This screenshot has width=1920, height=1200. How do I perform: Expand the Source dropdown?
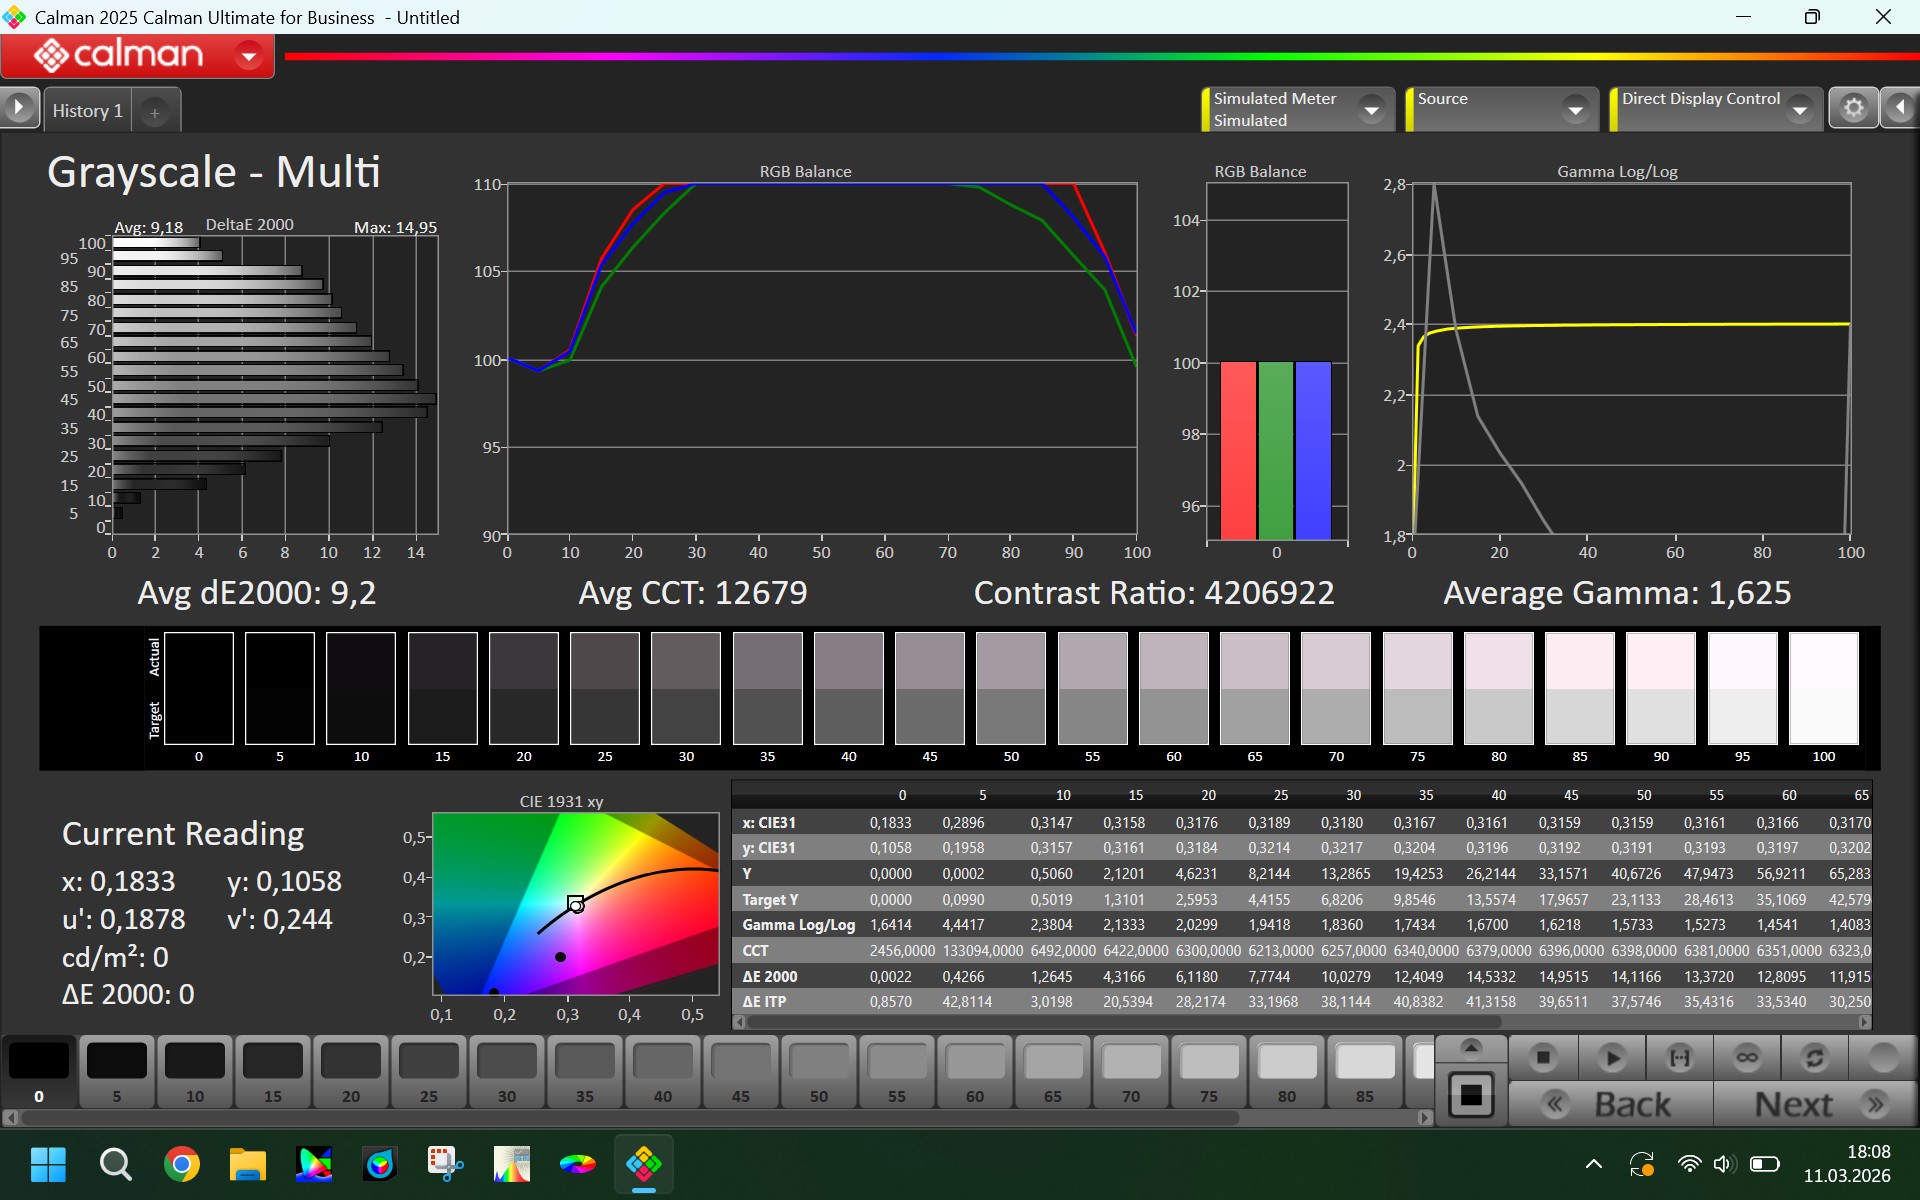pyautogui.click(x=1576, y=109)
